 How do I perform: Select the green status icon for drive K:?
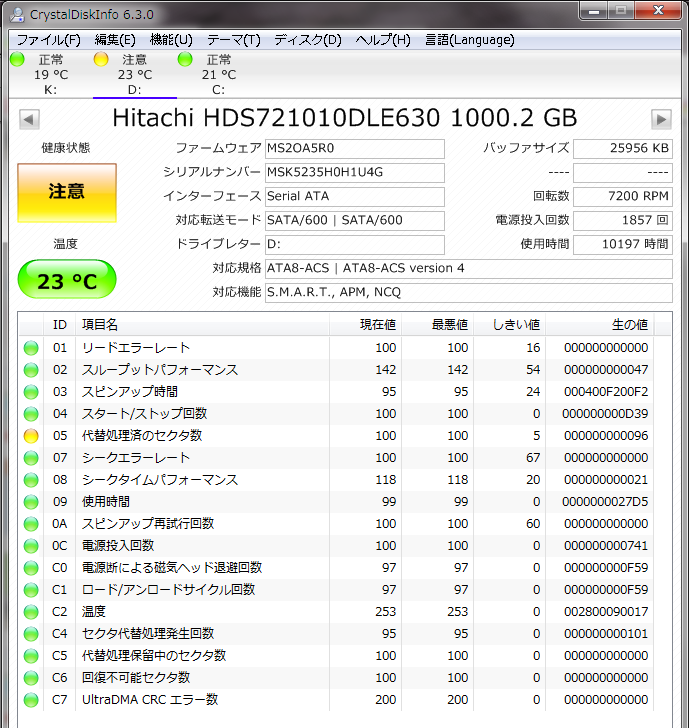click(x=17, y=60)
